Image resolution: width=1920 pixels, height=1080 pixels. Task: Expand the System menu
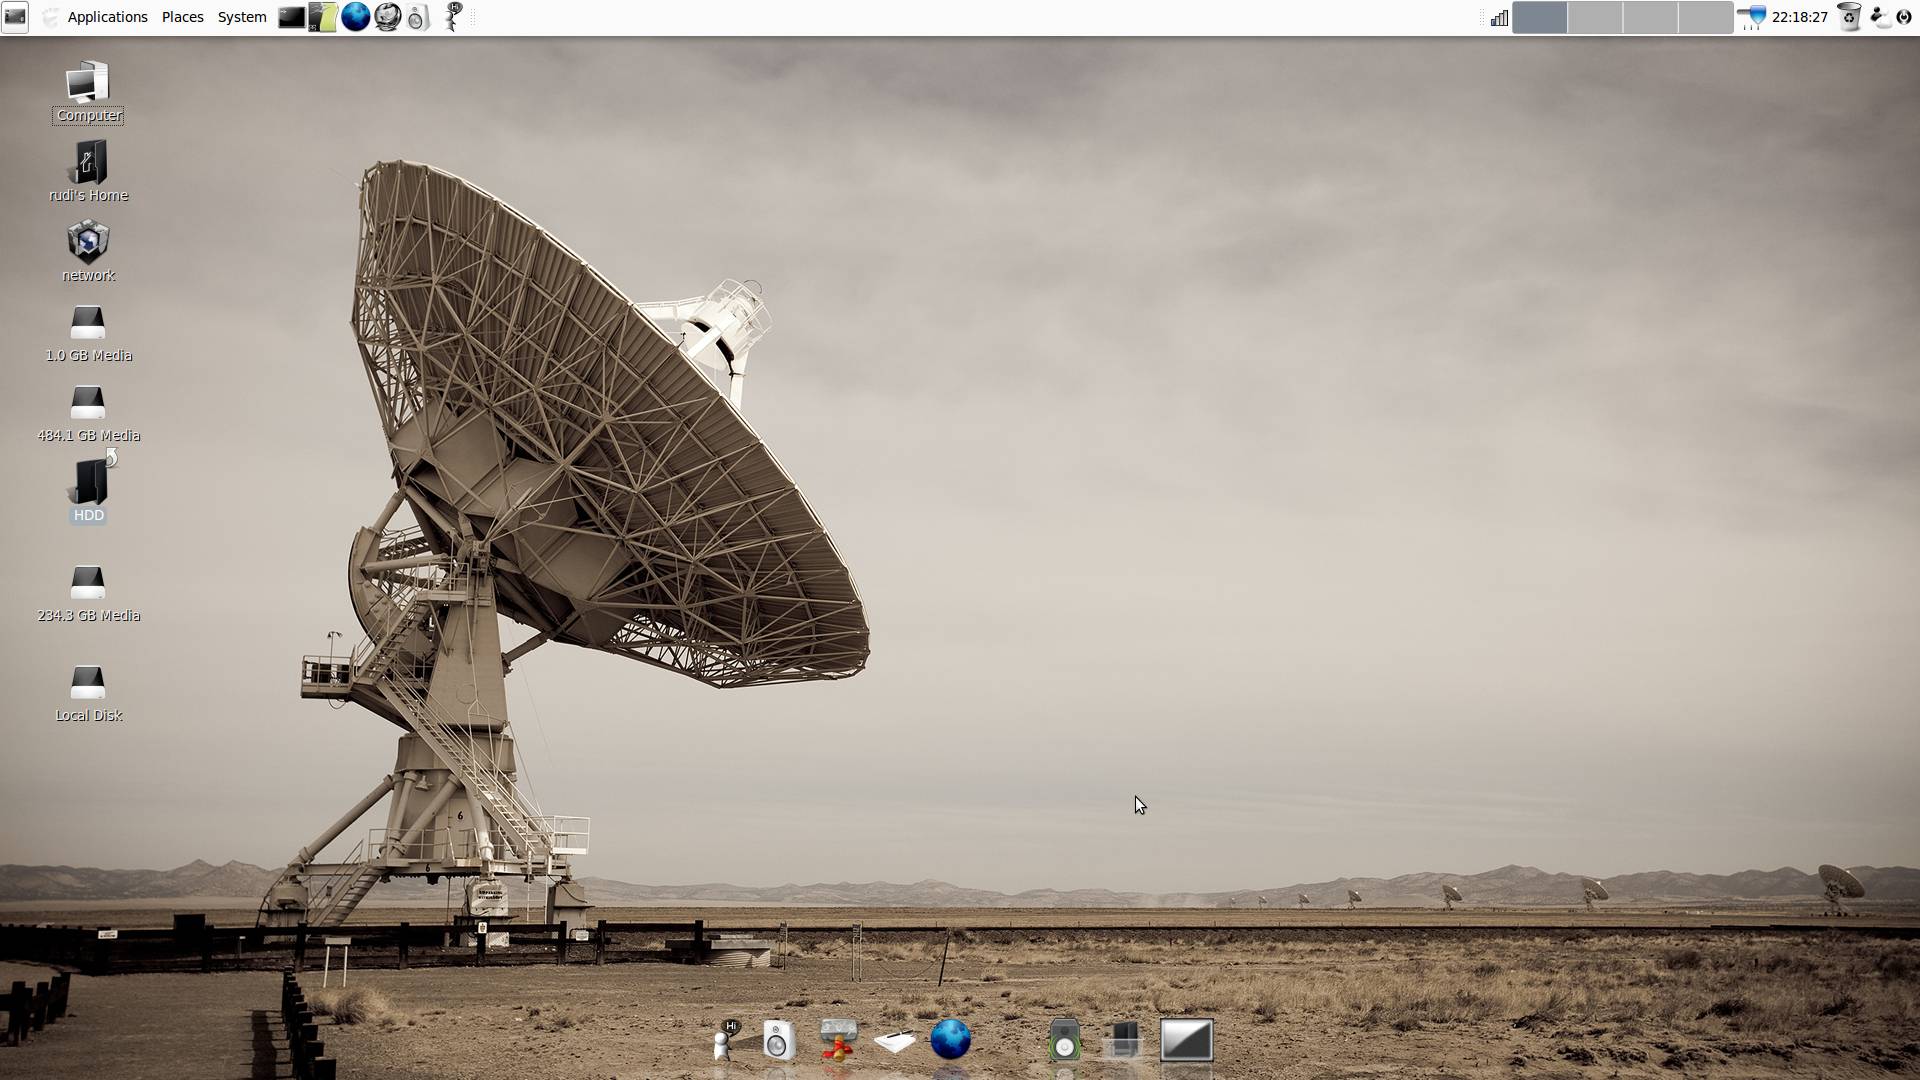[242, 17]
